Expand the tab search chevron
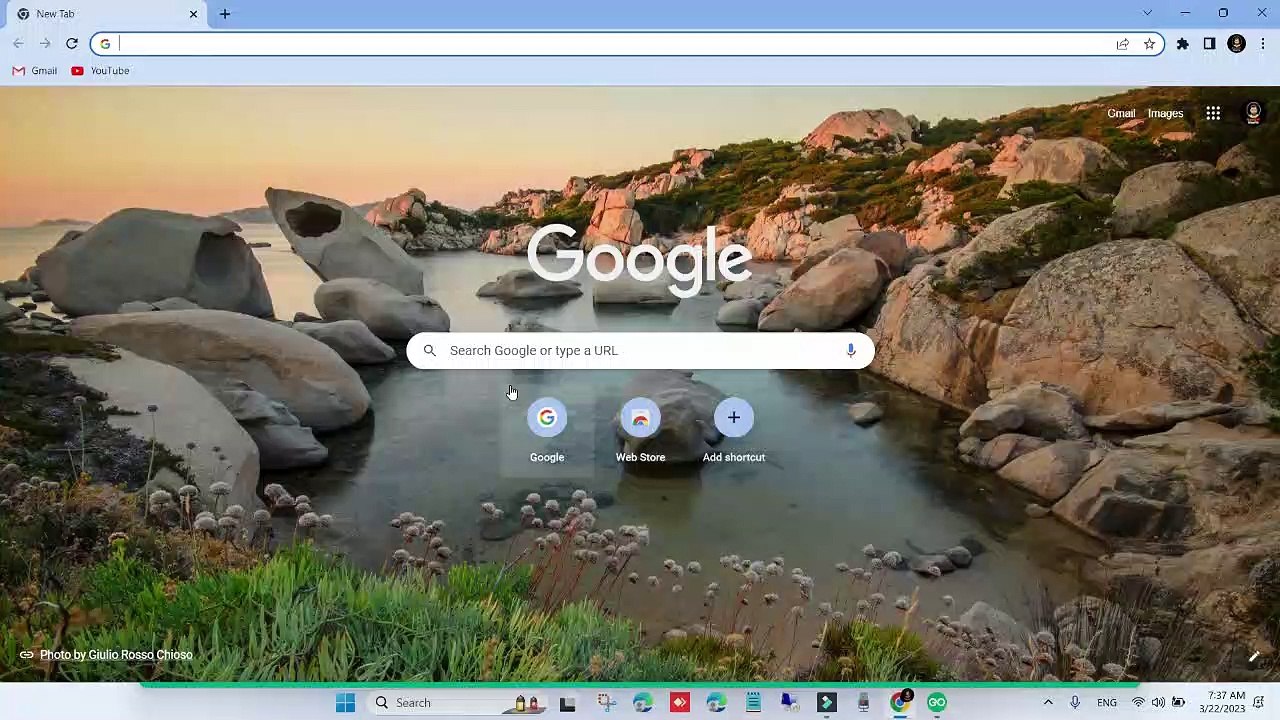Image resolution: width=1280 pixels, height=720 pixels. [1147, 13]
